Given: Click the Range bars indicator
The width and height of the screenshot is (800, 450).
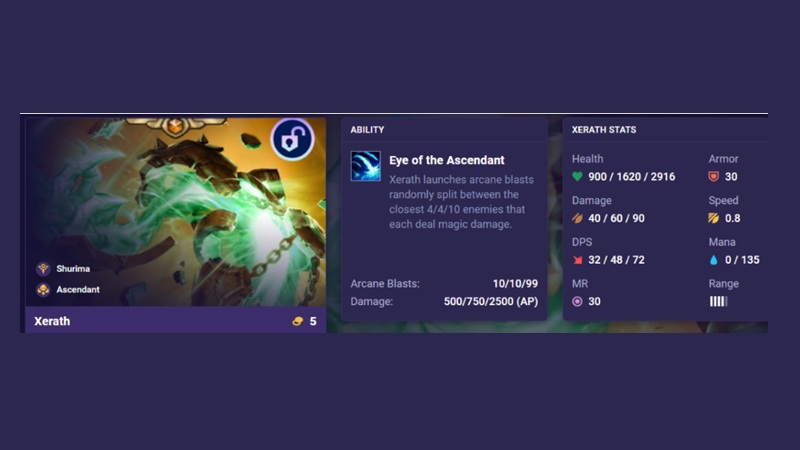Looking at the screenshot, I should pos(718,302).
